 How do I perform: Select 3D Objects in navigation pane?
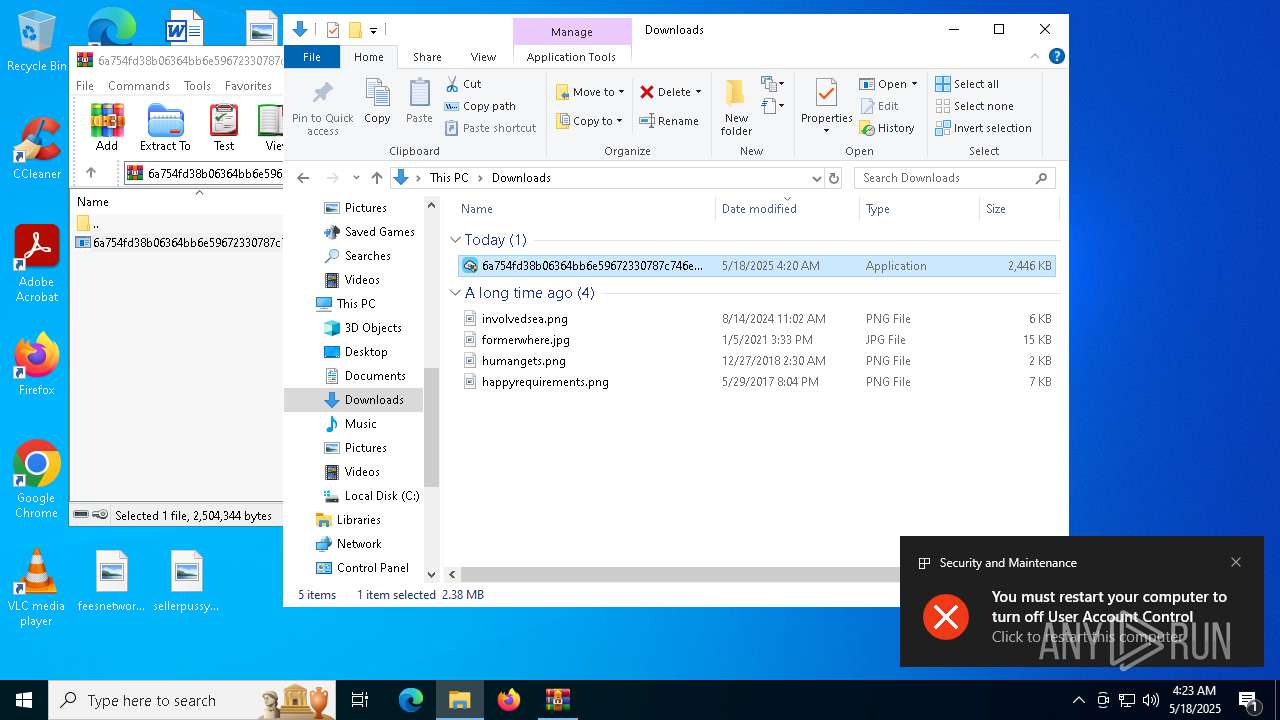[x=361, y=328]
